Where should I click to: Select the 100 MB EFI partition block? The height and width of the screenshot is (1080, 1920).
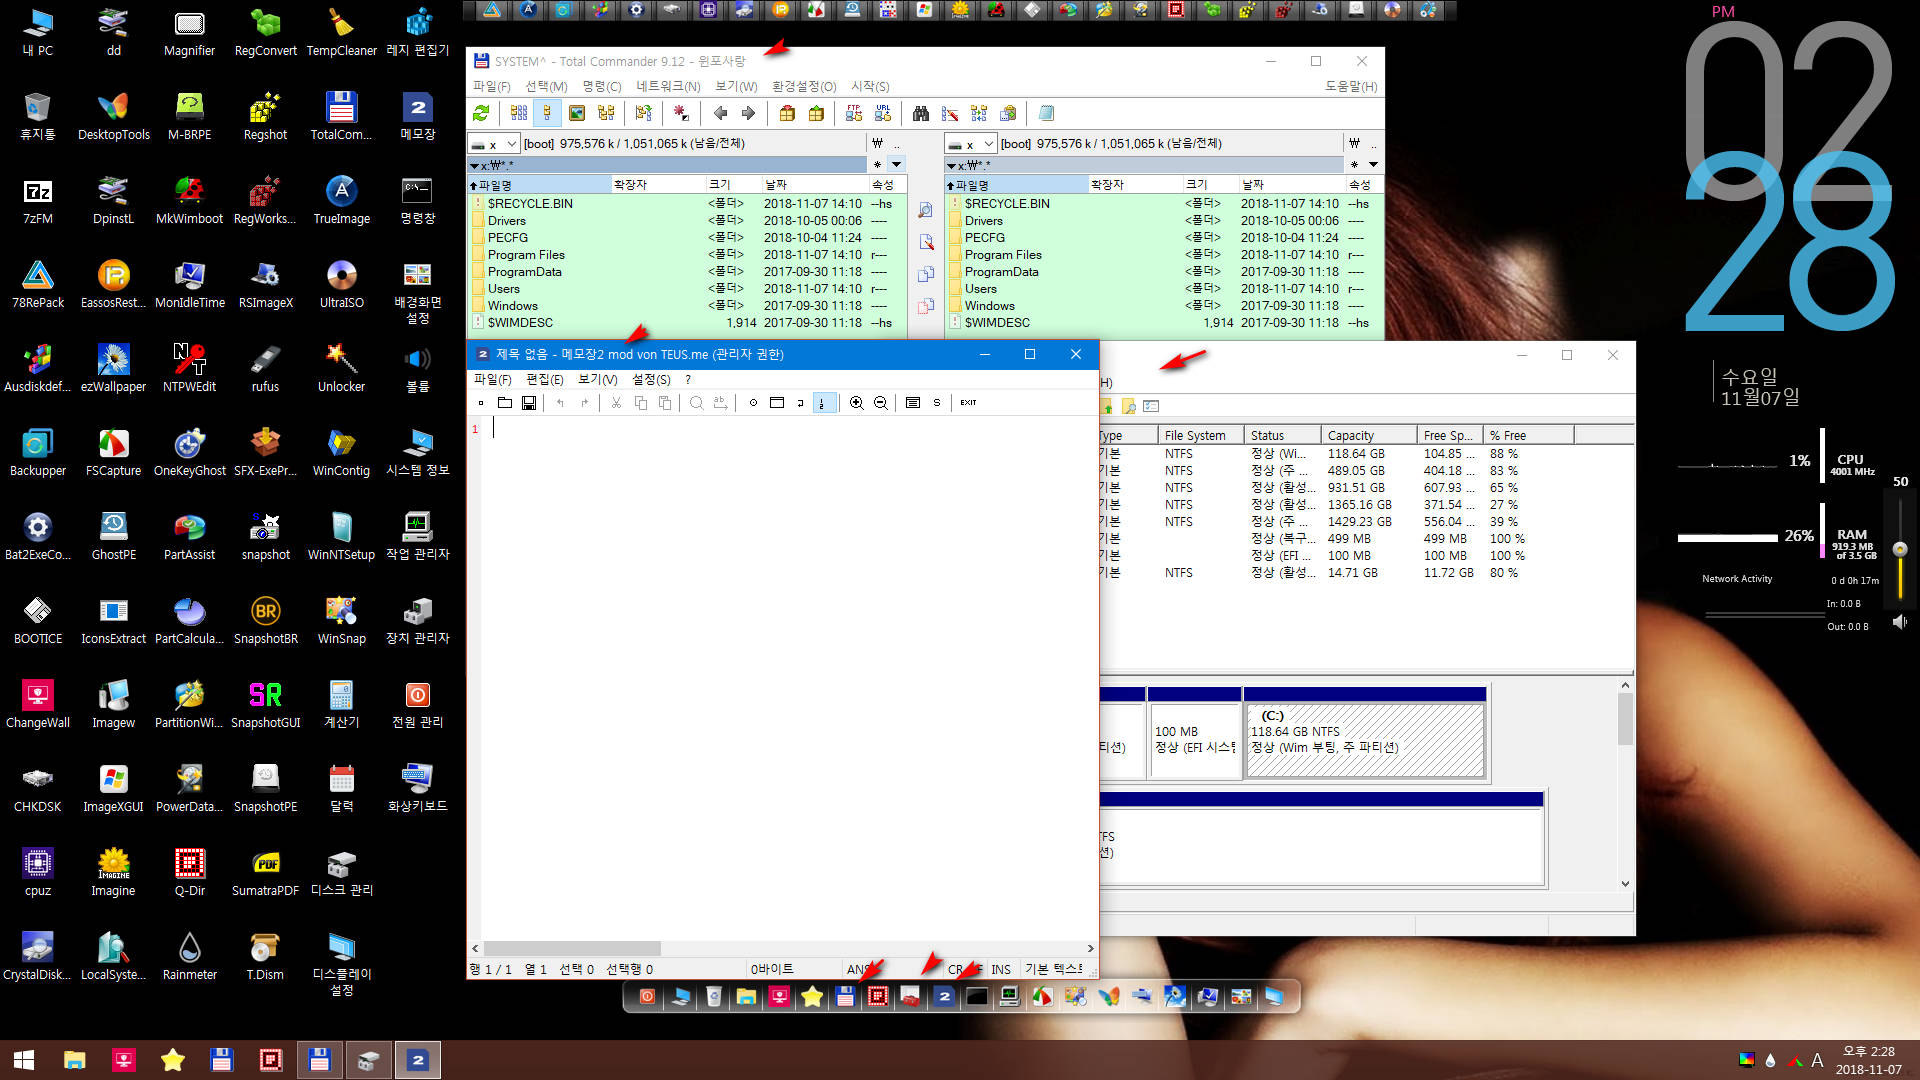click(x=1194, y=740)
